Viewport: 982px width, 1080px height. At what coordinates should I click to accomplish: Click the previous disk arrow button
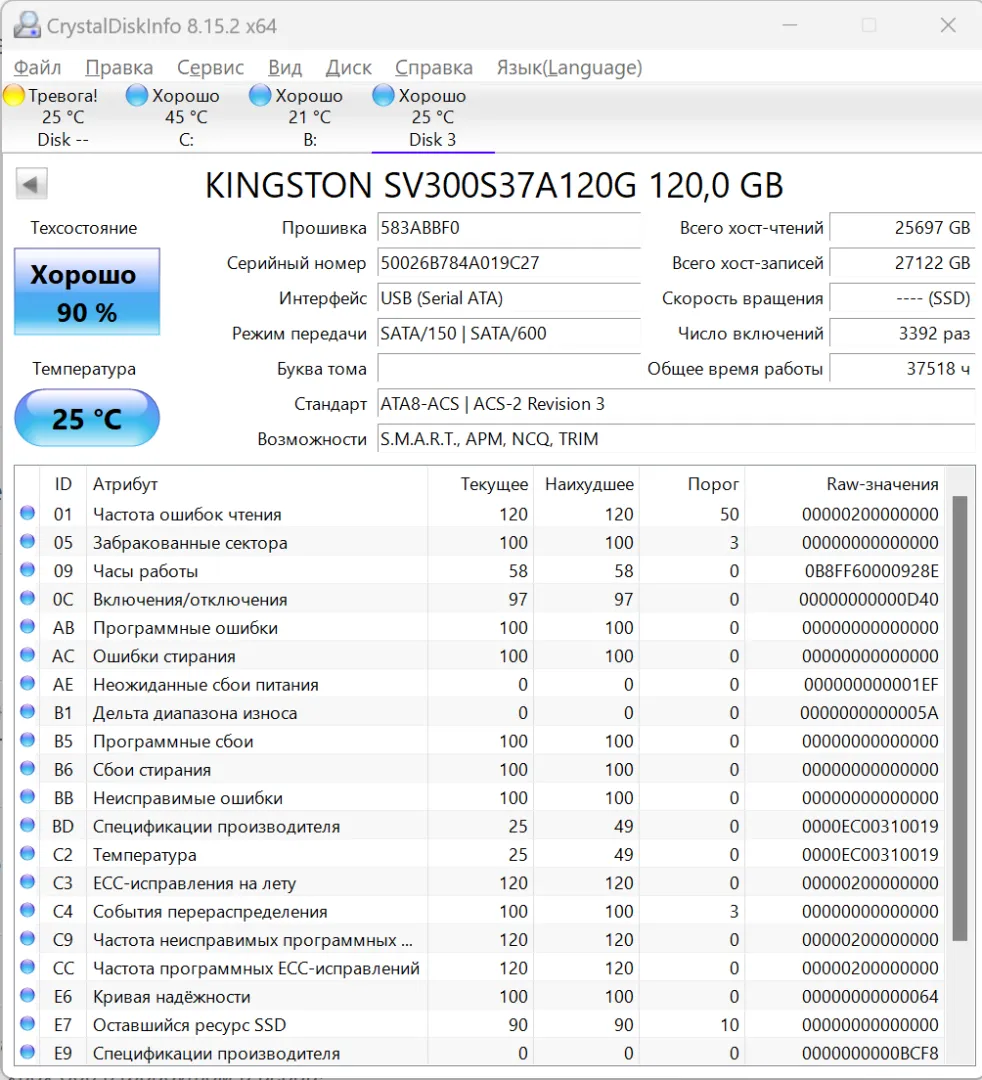(31, 184)
